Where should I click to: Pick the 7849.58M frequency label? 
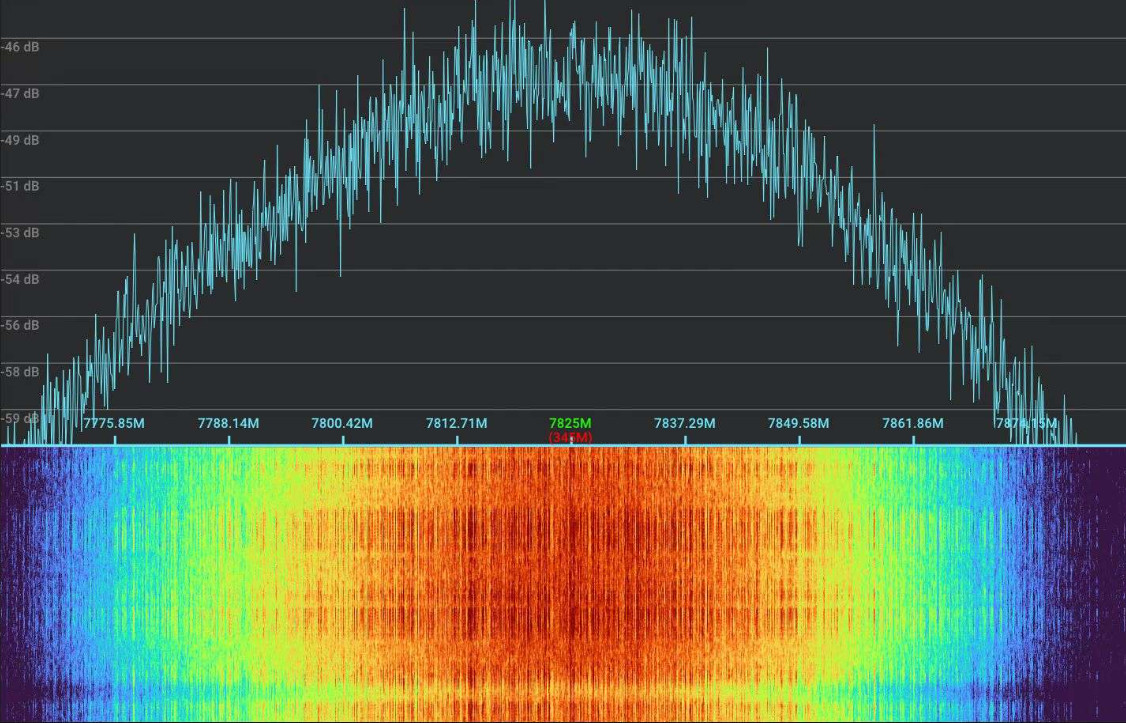[x=798, y=423]
